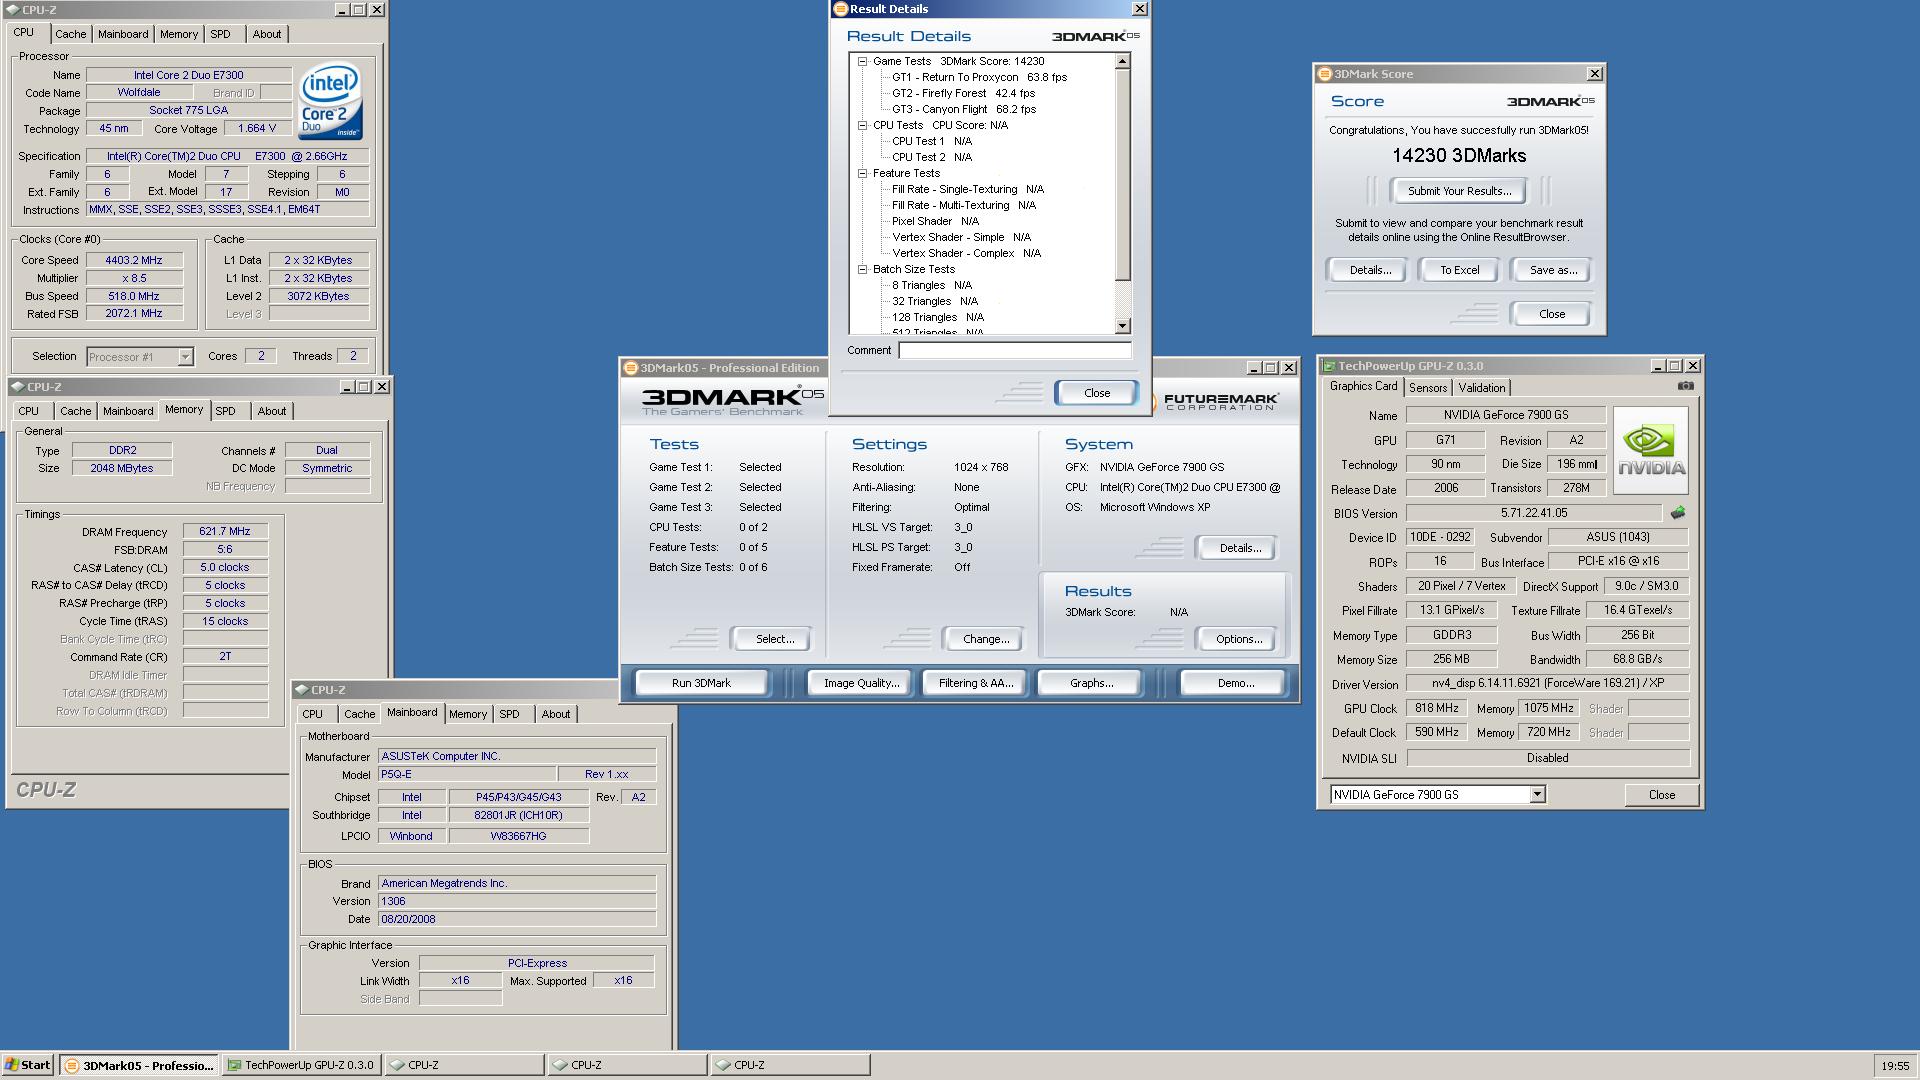This screenshot has width=1920, height=1080.
Task: Click the DRAM Frequency value 621.7 MHz
Action: pos(225,532)
